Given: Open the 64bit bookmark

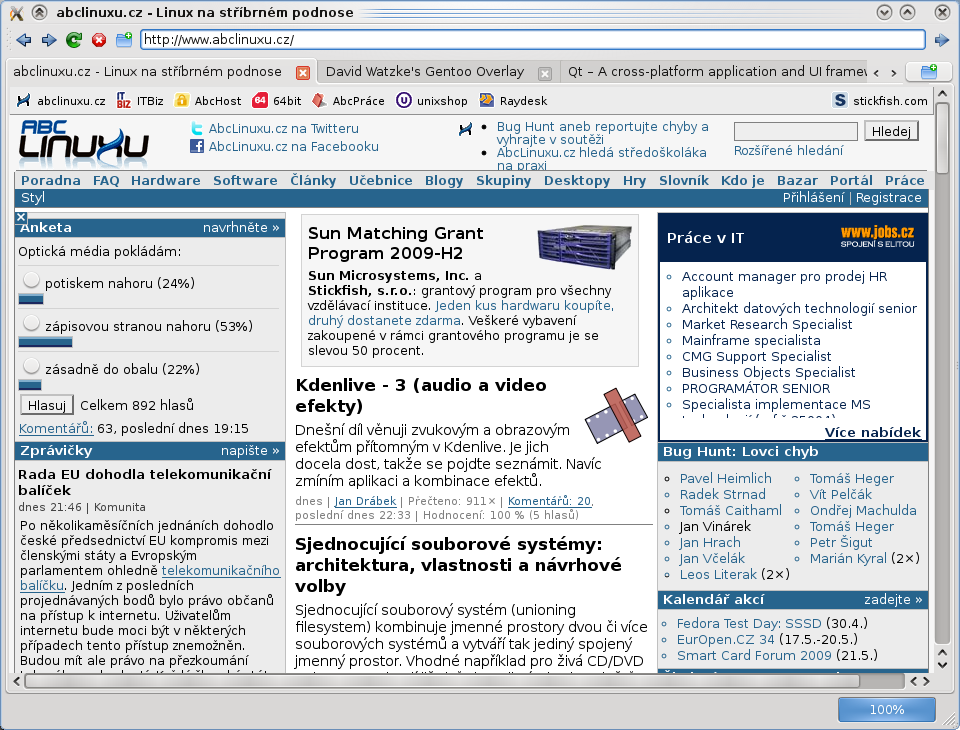Looking at the screenshot, I should (277, 100).
